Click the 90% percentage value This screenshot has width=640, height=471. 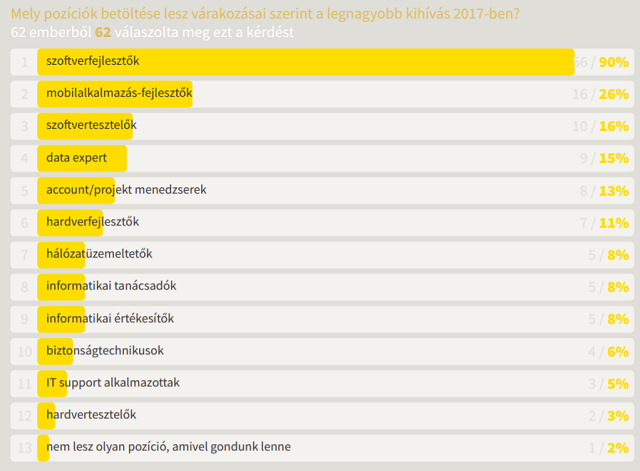pyautogui.click(x=614, y=62)
